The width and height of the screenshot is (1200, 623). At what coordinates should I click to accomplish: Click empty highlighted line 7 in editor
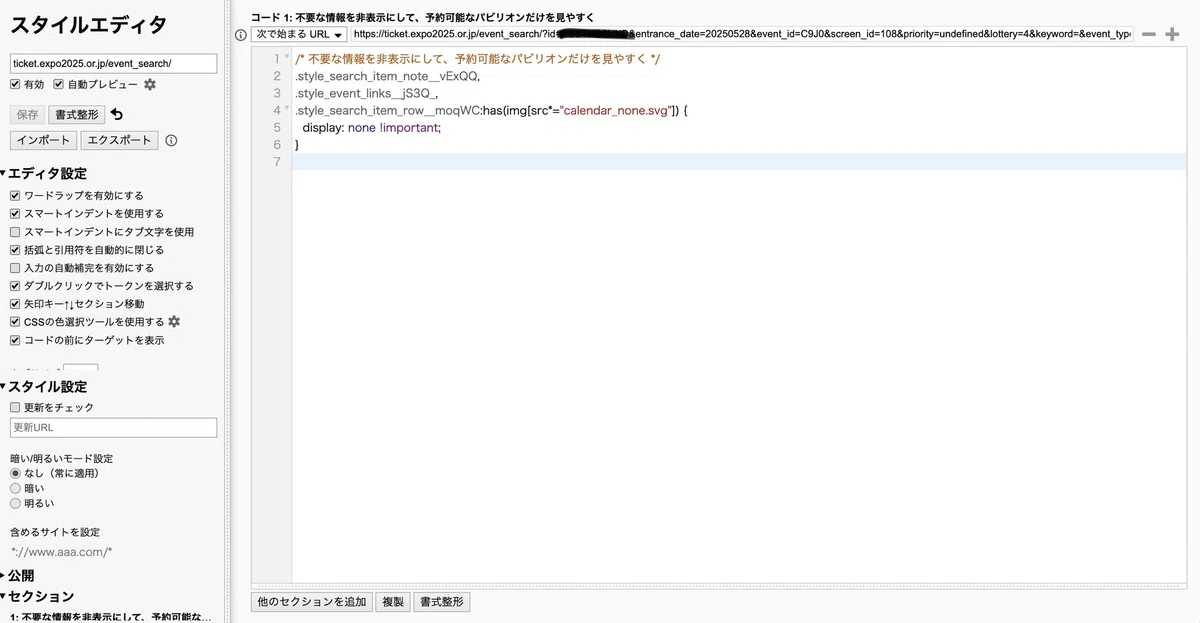(739, 161)
